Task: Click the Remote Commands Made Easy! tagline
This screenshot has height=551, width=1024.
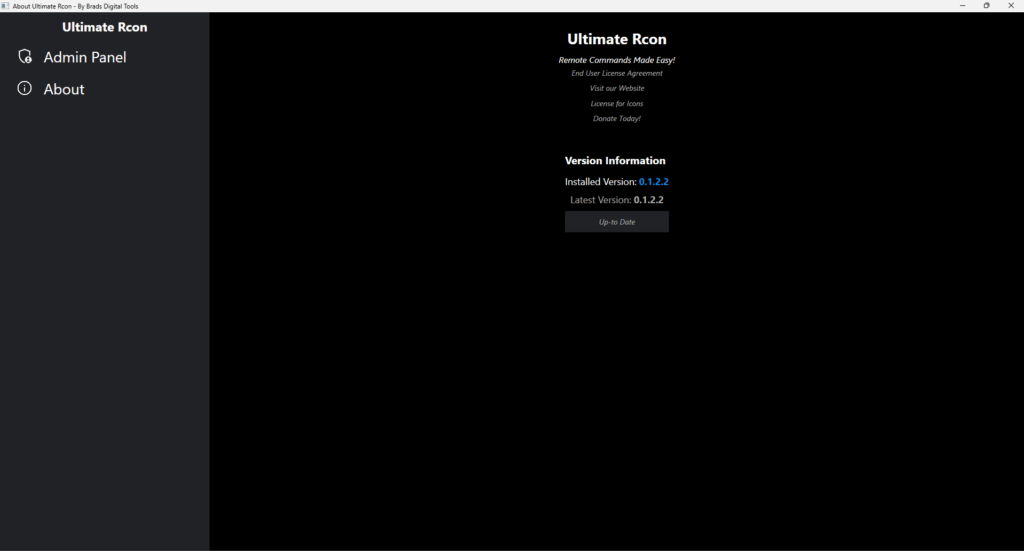Action: [x=616, y=59]
